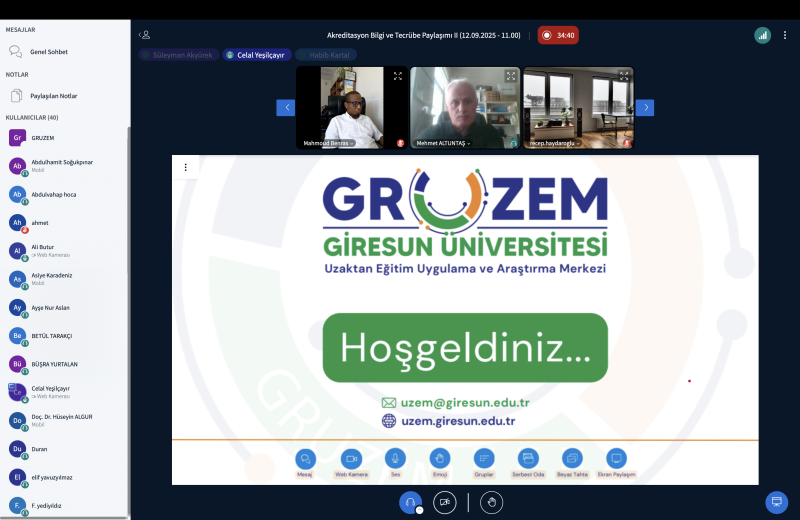The width and height of the screenshot is (800, 520).
Task: Click the Web Kamera icon on slide
Action: click(351, 459)
